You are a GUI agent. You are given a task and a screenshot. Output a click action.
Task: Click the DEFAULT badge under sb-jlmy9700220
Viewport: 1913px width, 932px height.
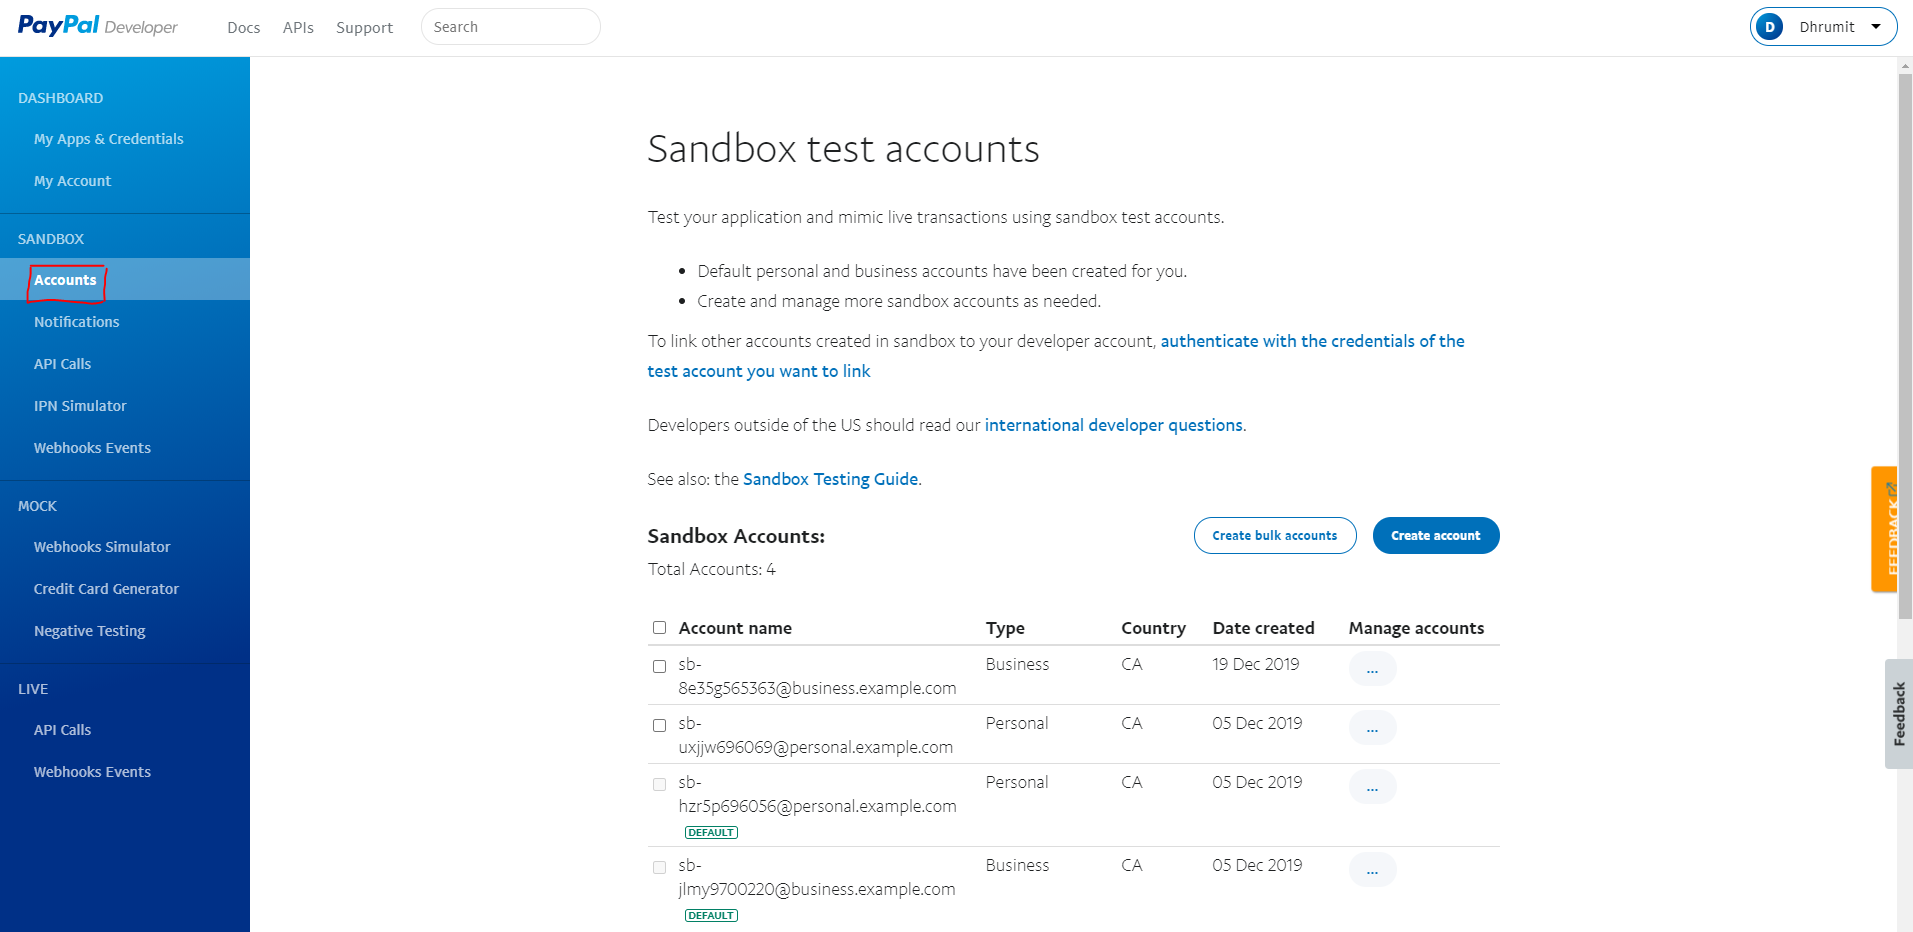[711, 915]
